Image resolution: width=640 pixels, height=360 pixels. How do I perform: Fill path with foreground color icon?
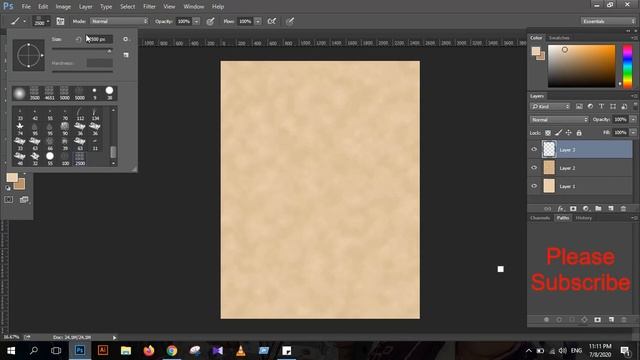(547, 320)
